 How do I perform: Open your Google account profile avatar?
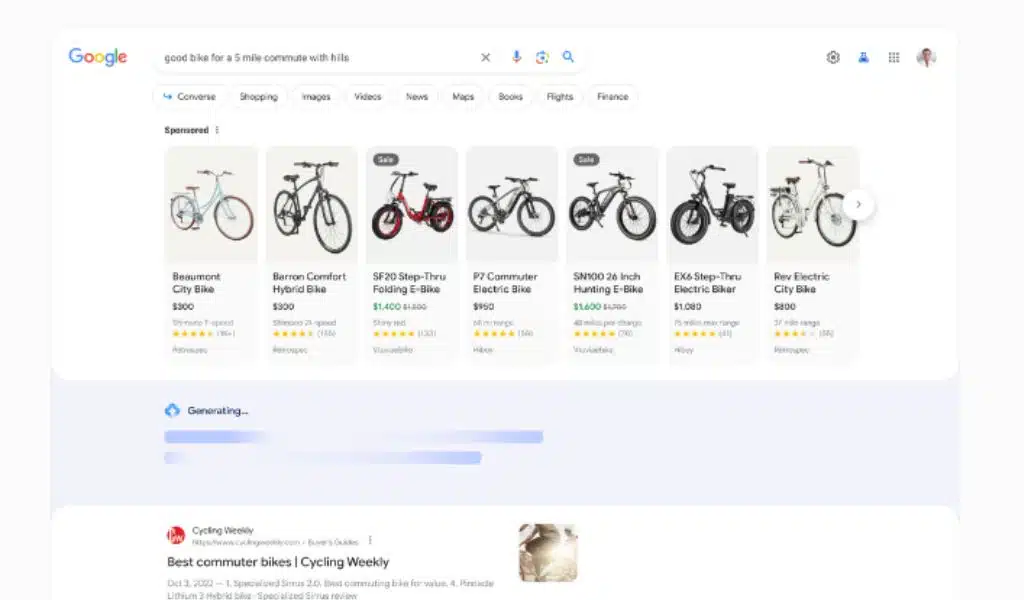point(926,57)
